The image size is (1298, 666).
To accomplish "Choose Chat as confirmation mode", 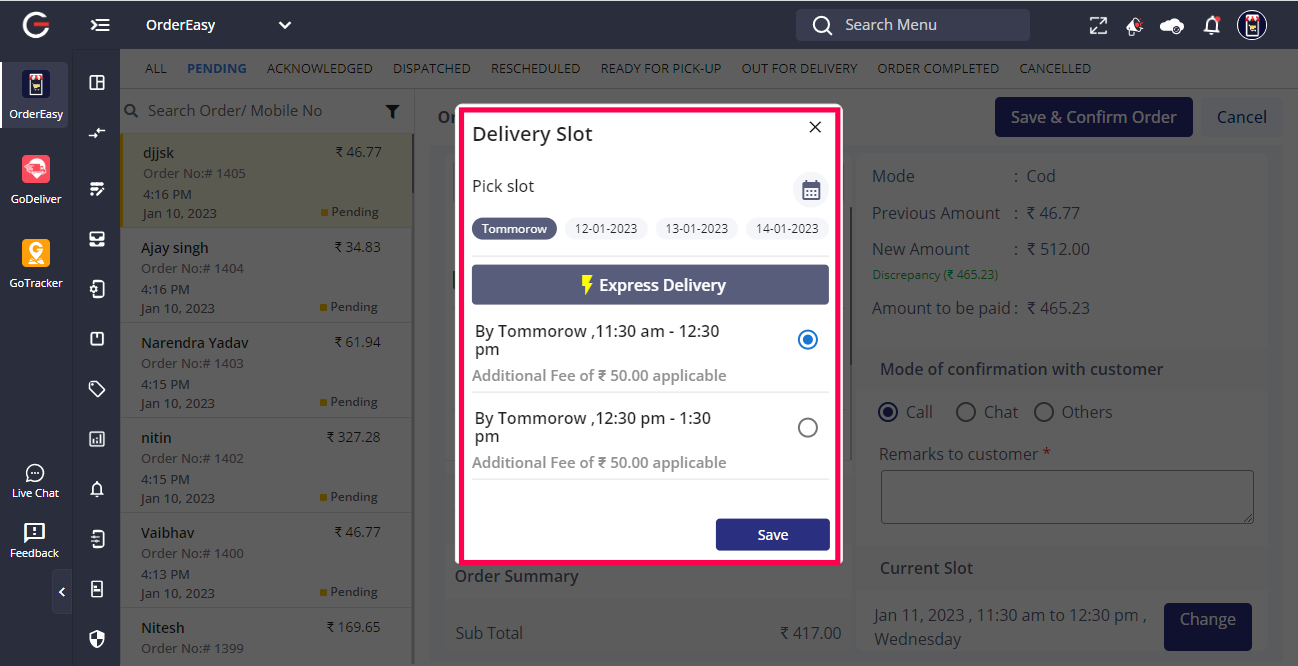I will (x=966, y=412).
